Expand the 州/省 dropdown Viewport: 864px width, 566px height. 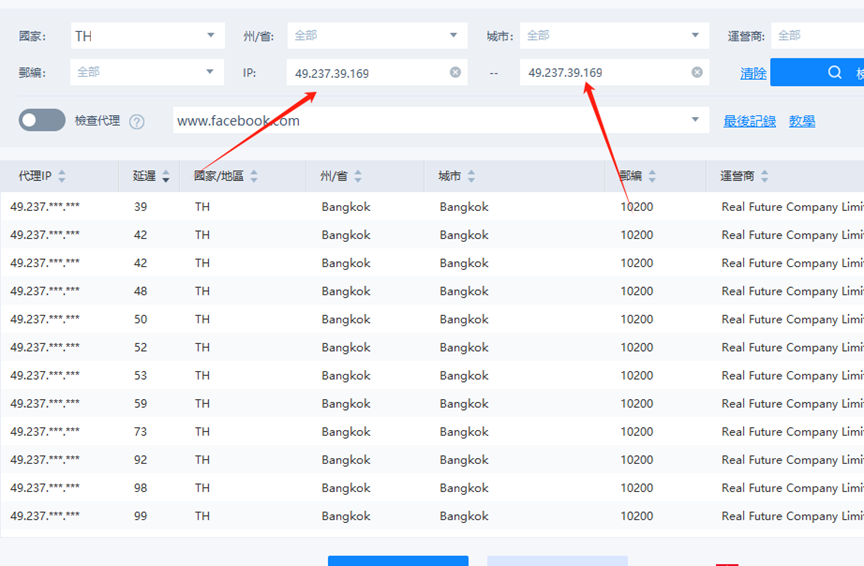click(377, 36)
